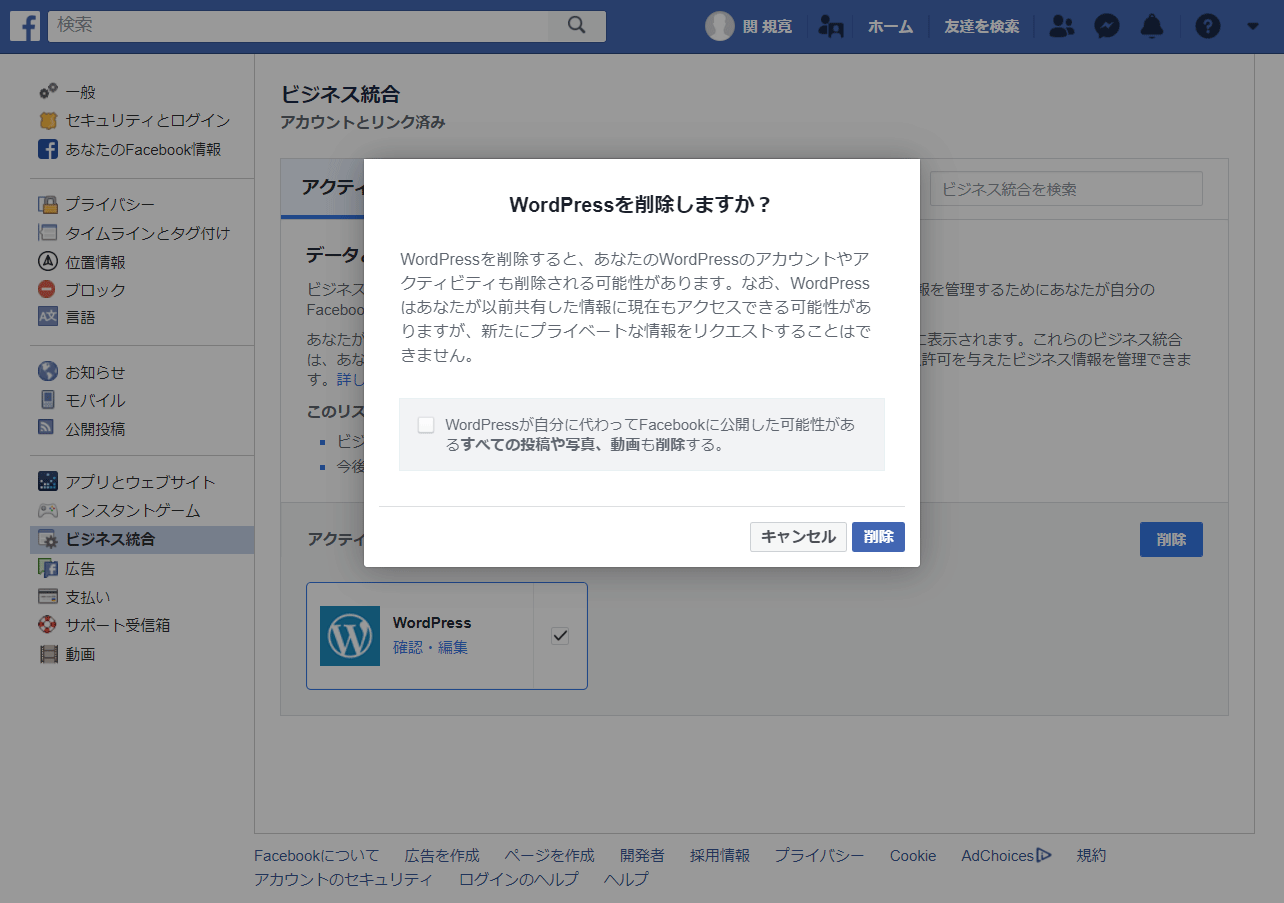1284x903 pixels.
Task: Click the footer プライバシー link
Action: 820,856
